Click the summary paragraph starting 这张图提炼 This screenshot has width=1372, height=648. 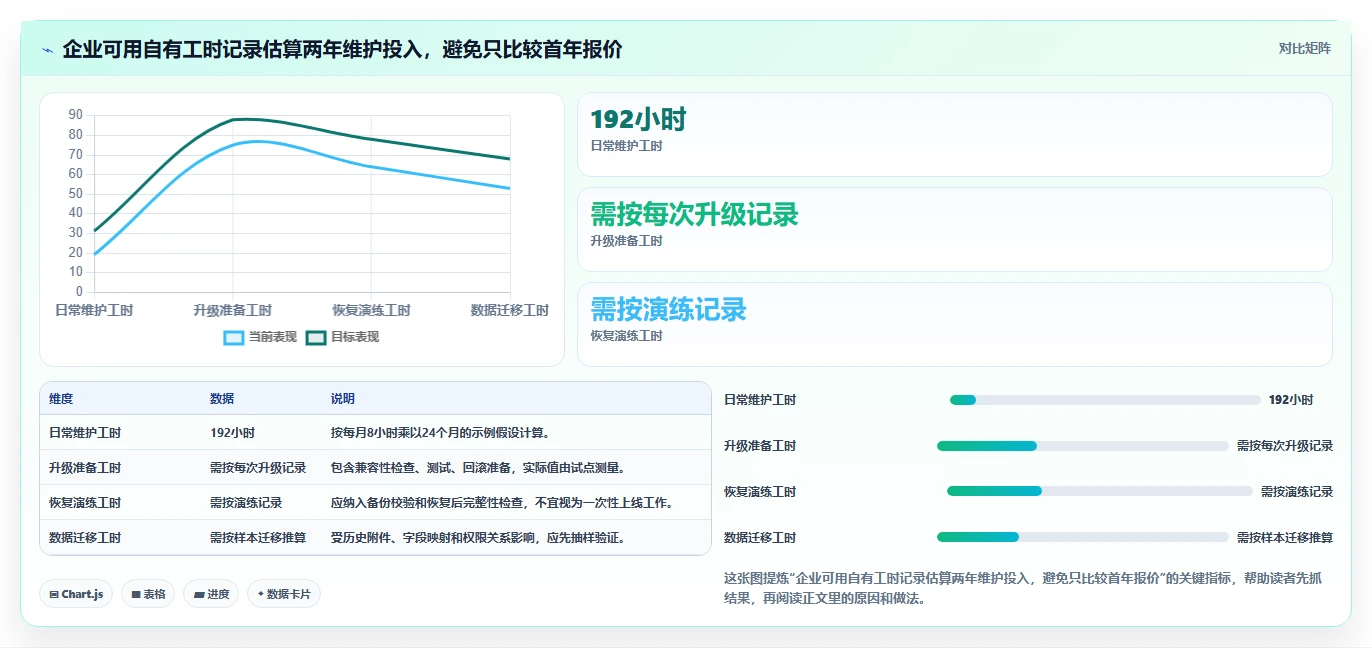coord(1023,589)
